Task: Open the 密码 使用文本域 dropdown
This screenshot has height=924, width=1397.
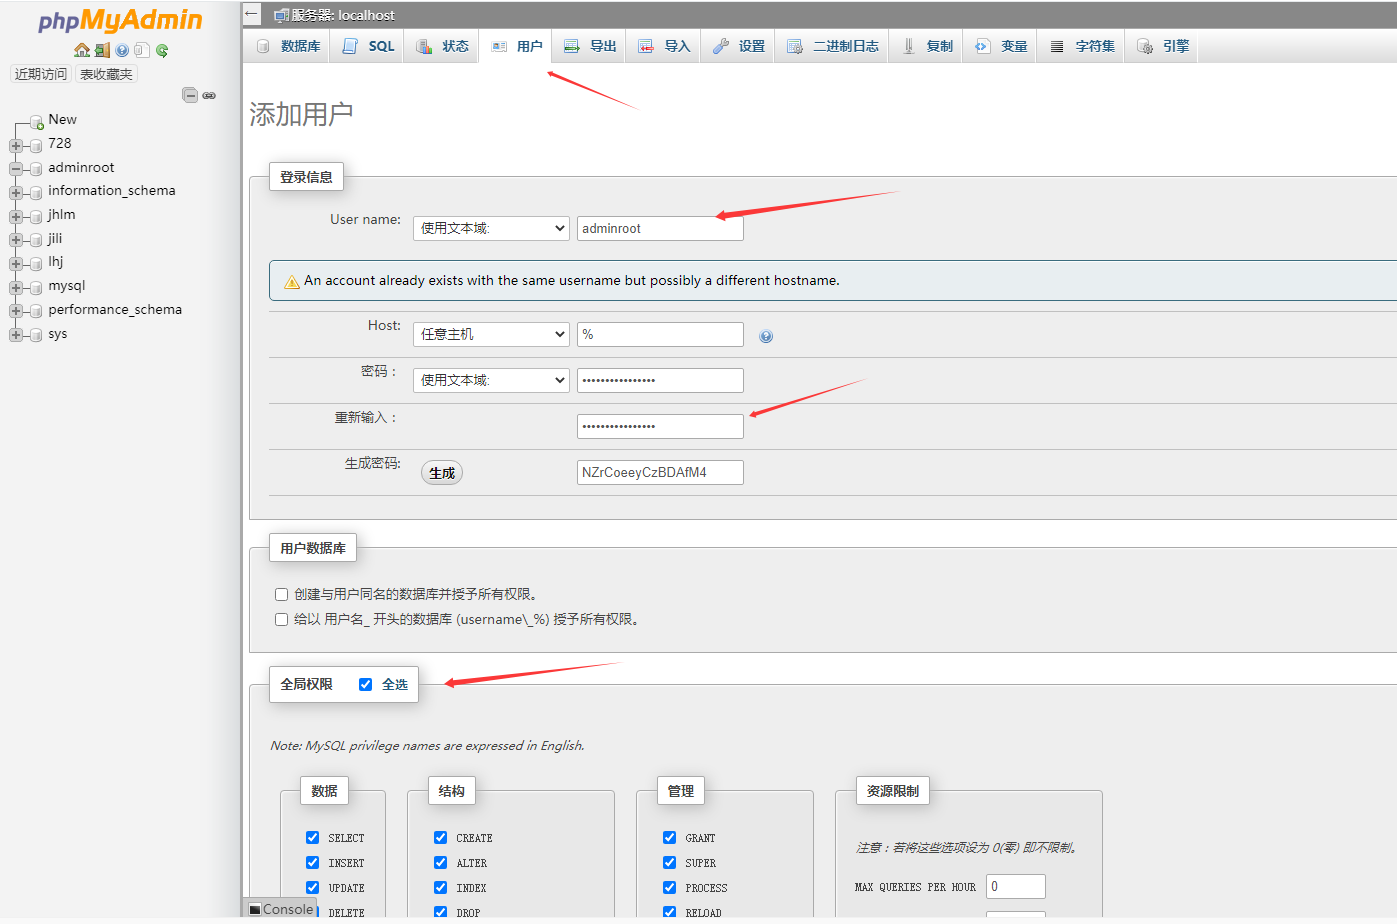Action: coord(491,380)
